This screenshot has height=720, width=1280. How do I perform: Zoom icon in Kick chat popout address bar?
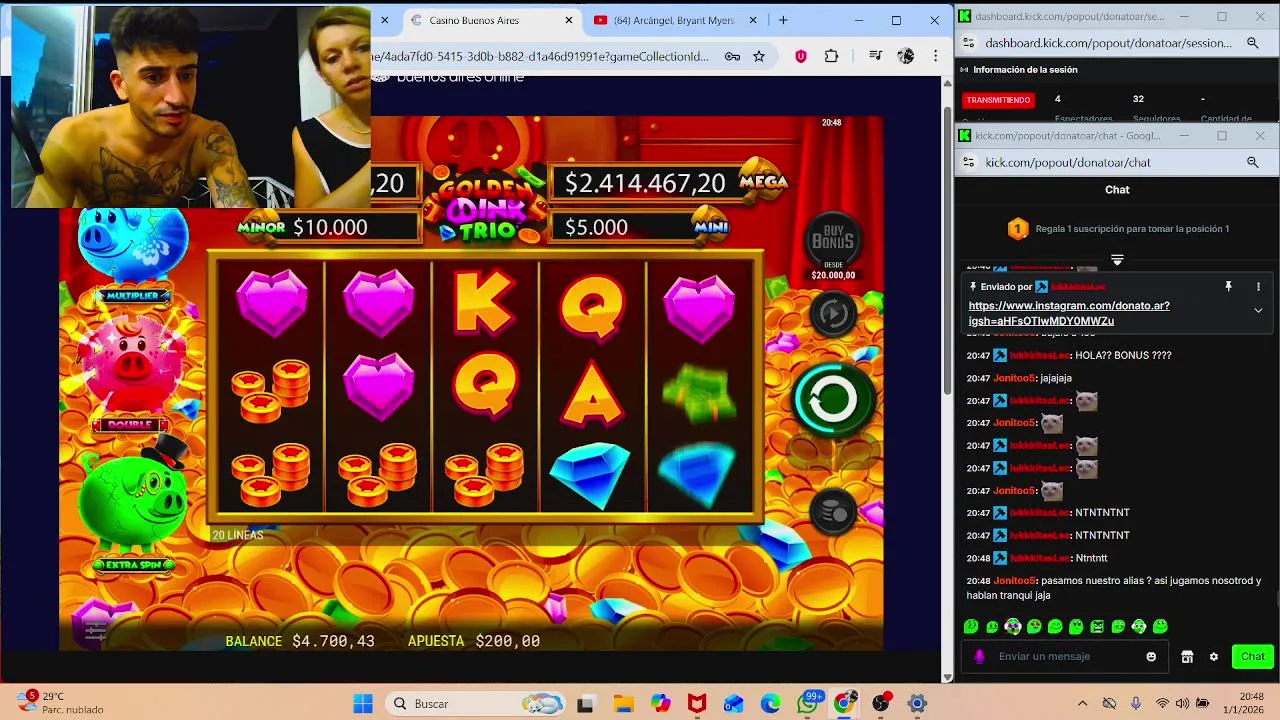click(x=1252, y=162)
